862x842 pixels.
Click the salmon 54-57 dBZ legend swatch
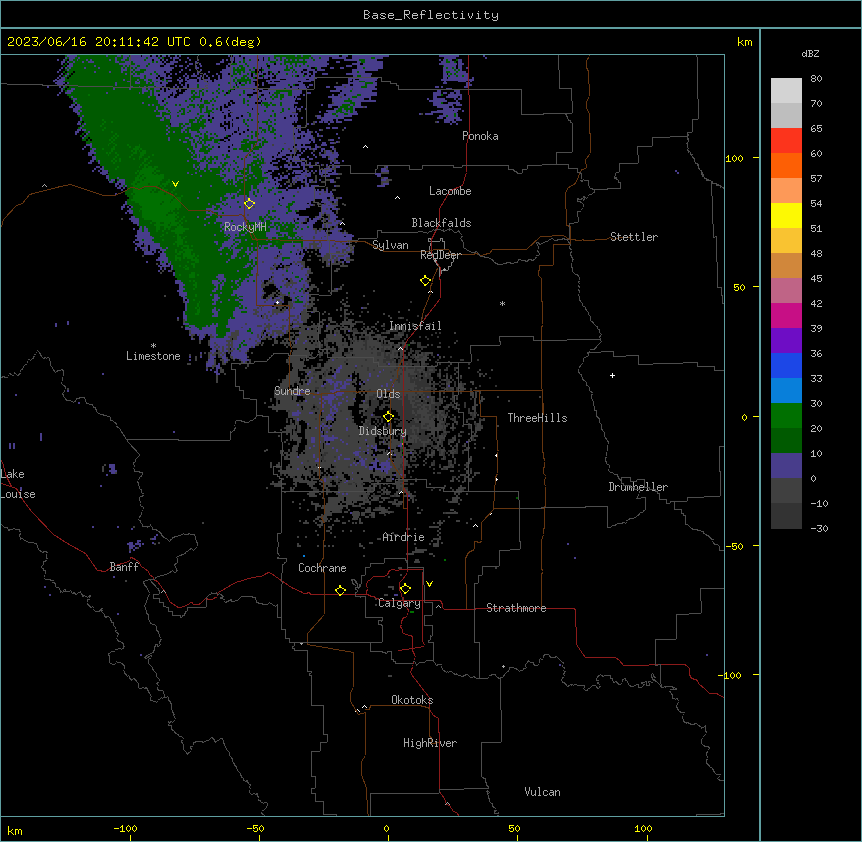786,190
